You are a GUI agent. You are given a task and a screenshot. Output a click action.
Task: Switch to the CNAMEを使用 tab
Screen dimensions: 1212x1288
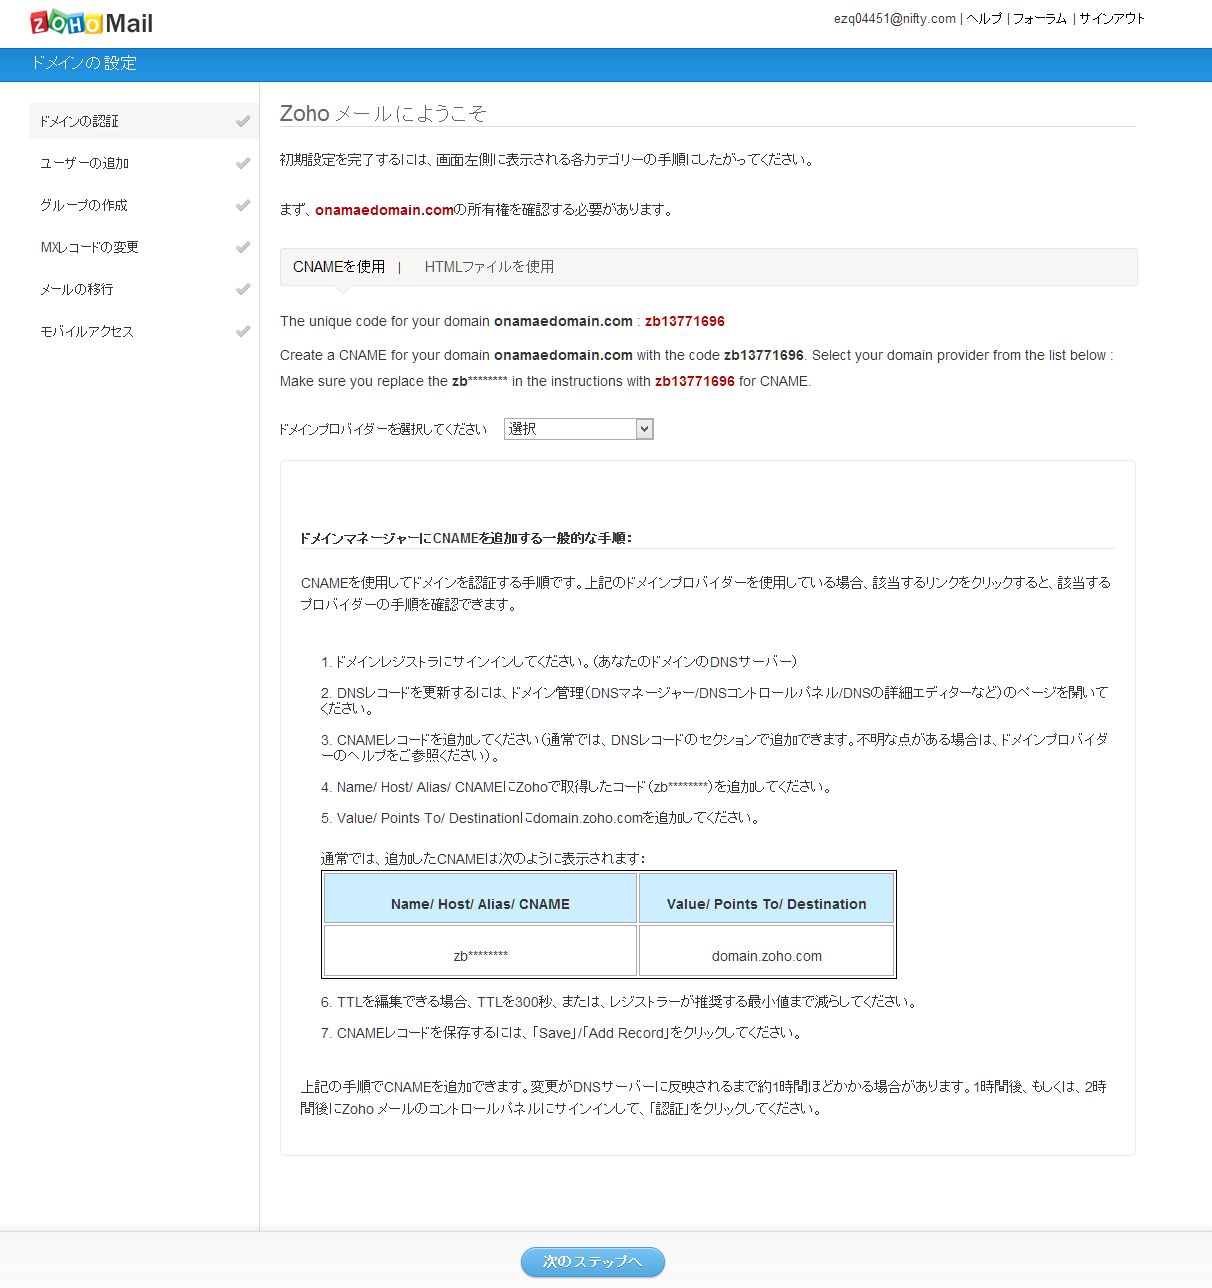pyautogui.click(x=339, y=267)
